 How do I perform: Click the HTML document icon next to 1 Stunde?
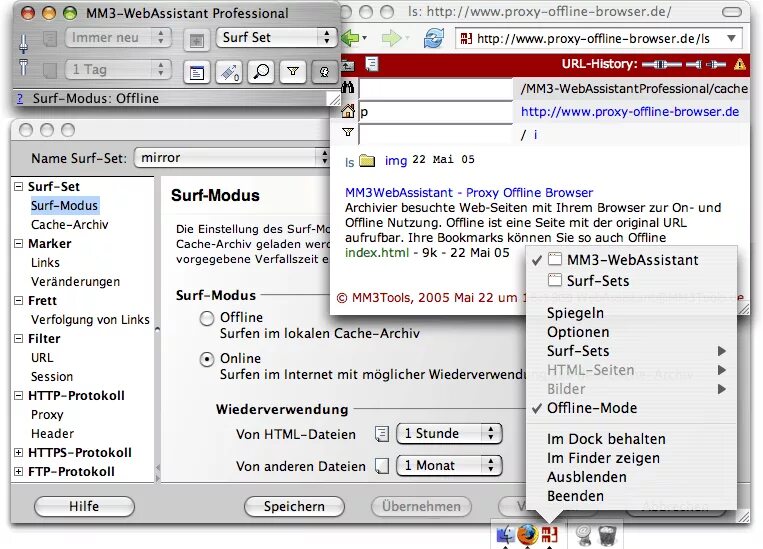click(x=382, y=433)
